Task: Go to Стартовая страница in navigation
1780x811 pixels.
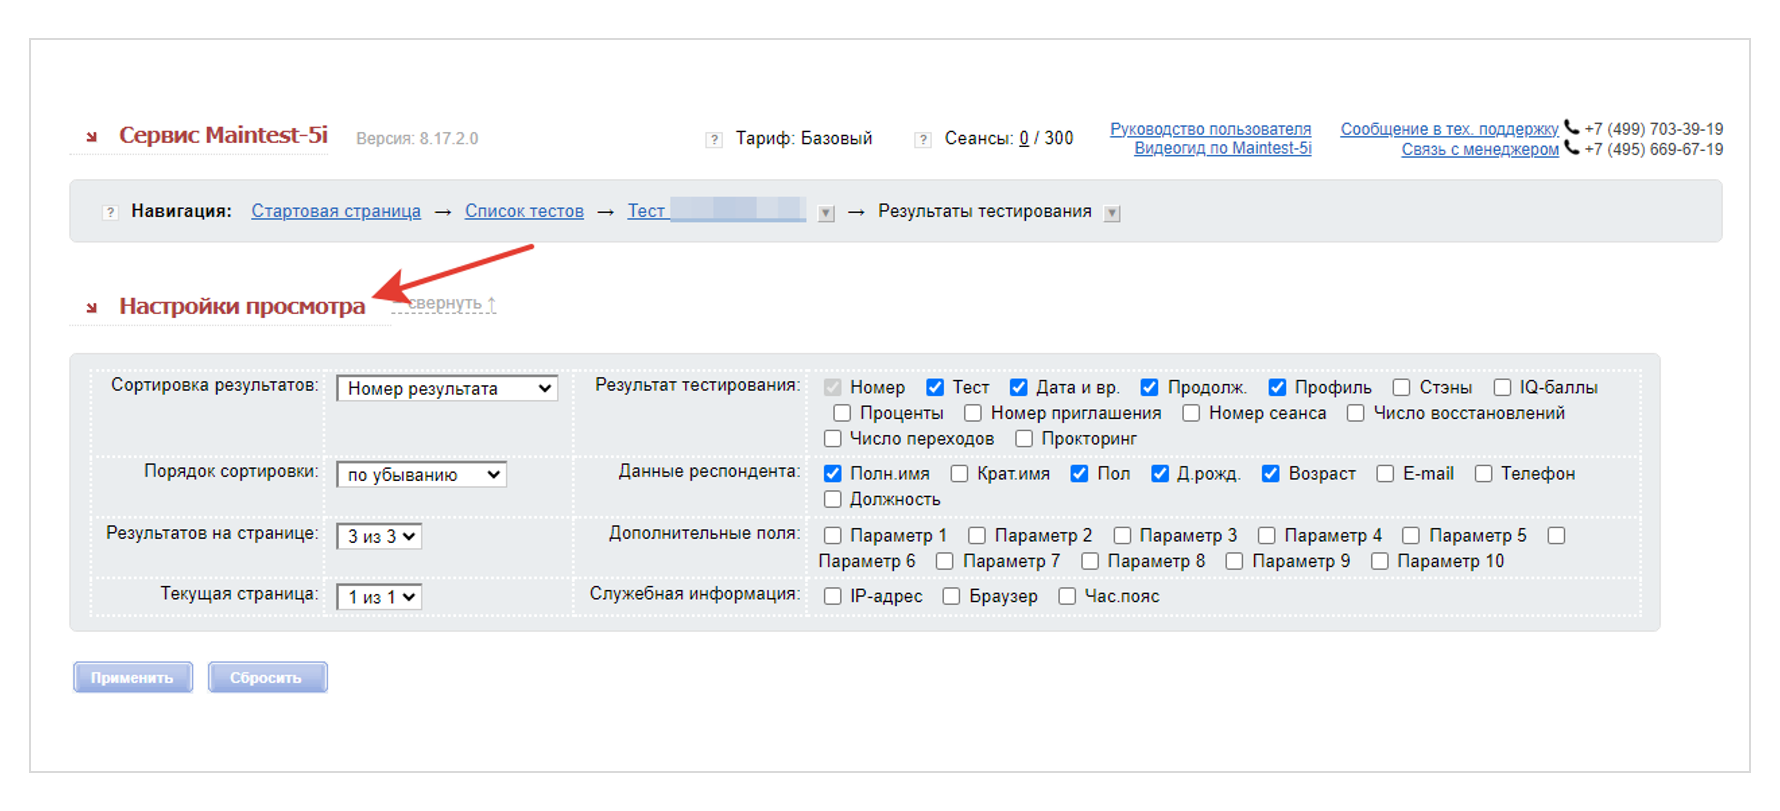Action: (336, 212)
